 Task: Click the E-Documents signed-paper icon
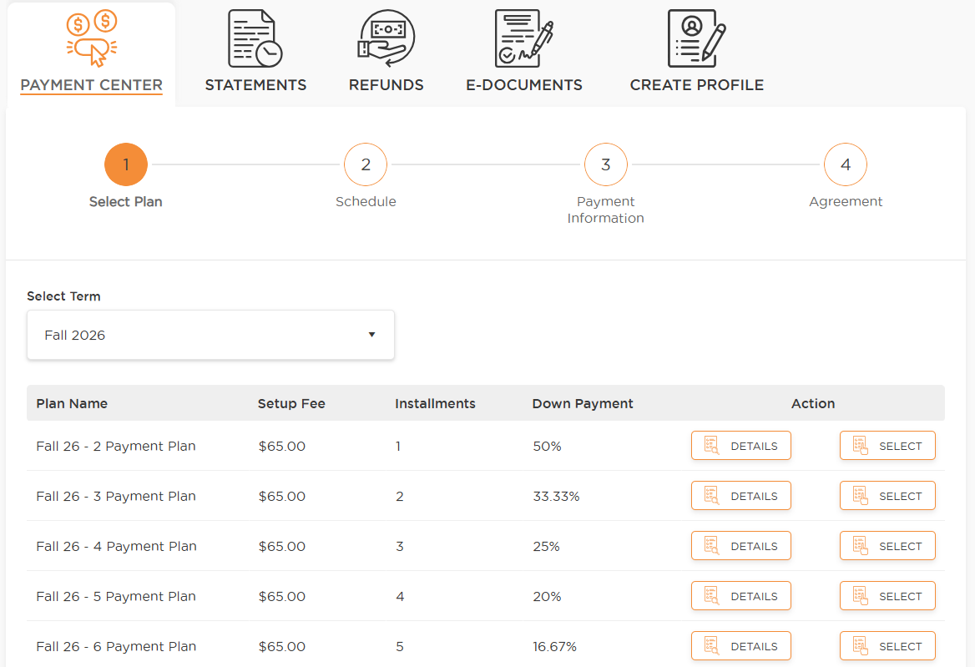(x=524, y=39)
